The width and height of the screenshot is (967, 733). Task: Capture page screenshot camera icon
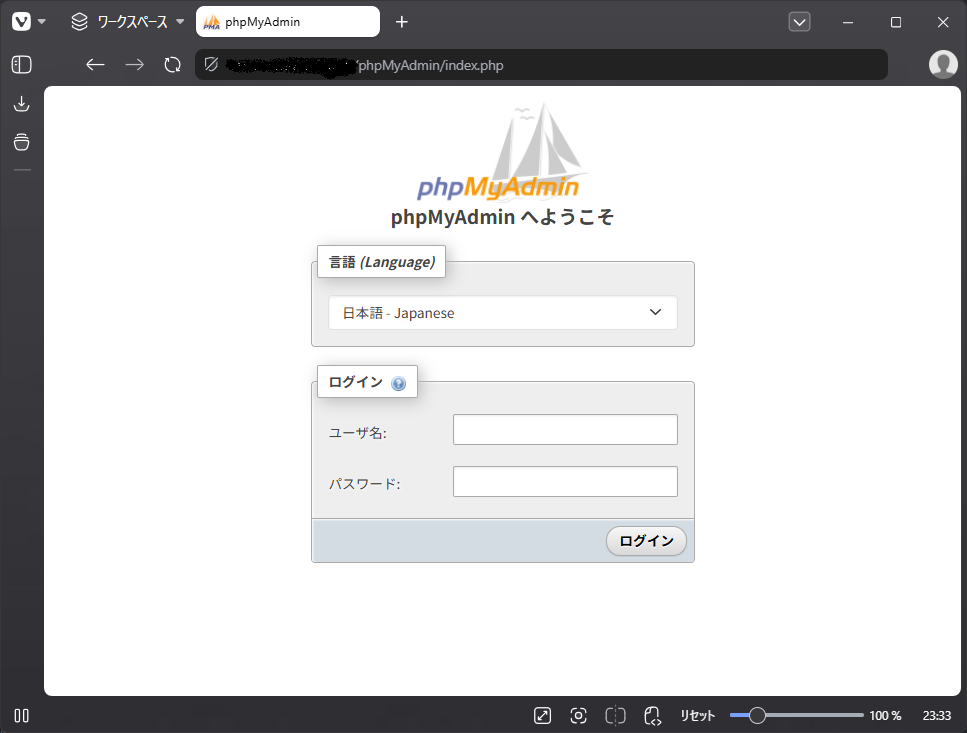578,716
